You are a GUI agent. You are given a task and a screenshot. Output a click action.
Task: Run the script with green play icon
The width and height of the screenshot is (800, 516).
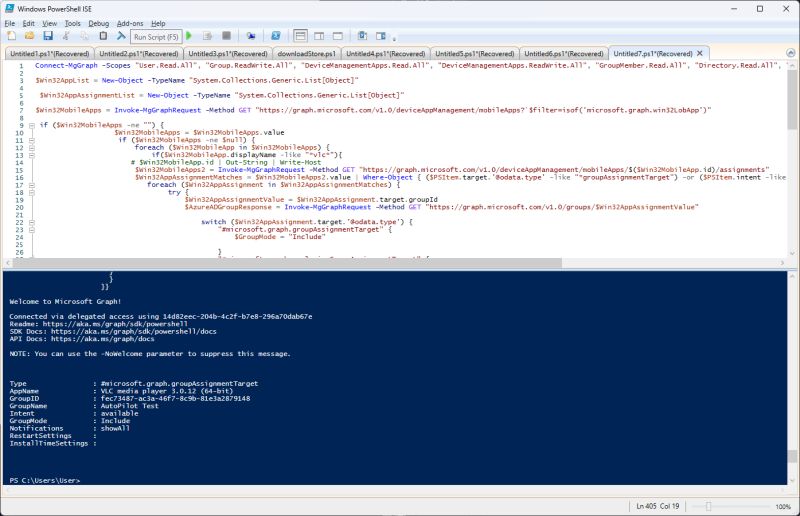pos(189,36)
